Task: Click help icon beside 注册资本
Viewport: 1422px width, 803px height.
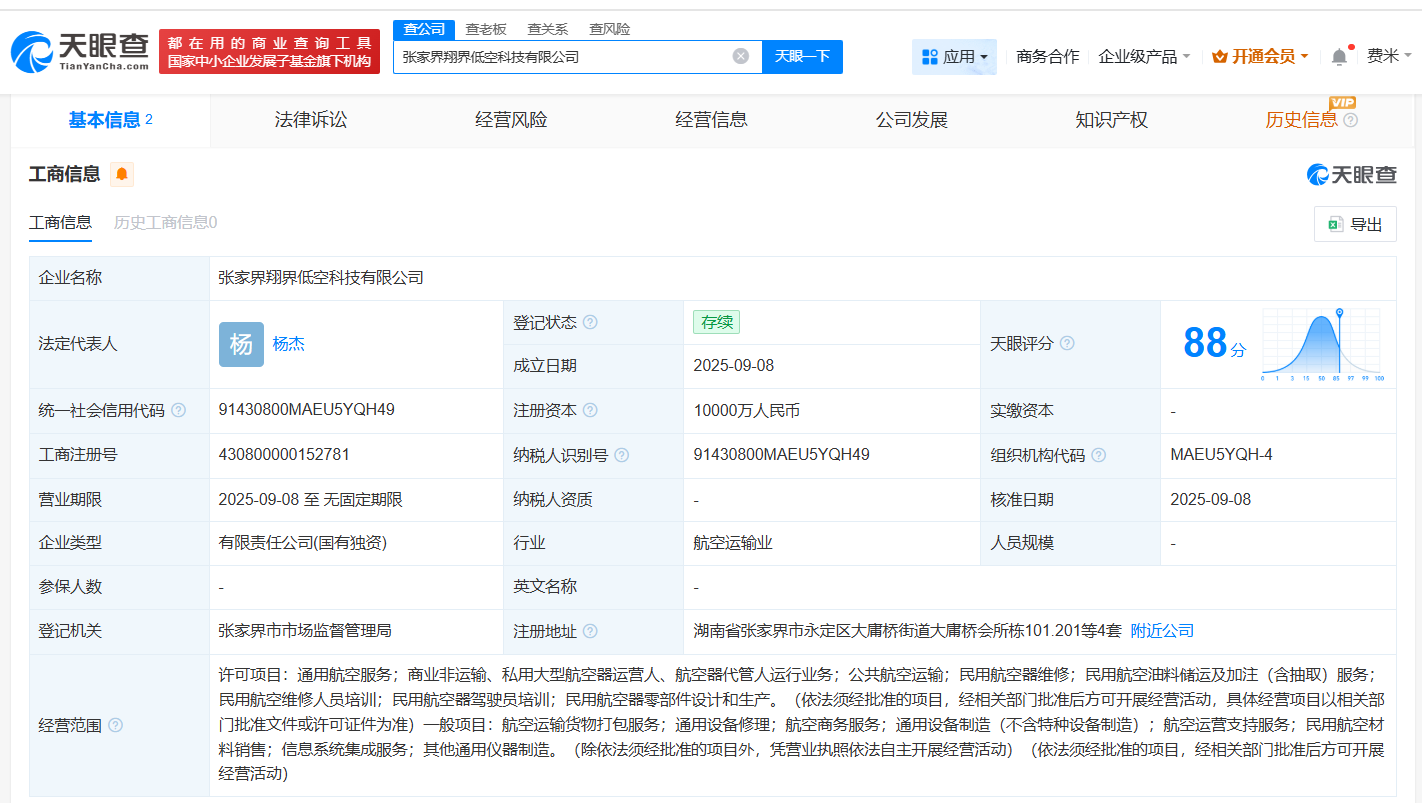Action: tap(590, 411)
